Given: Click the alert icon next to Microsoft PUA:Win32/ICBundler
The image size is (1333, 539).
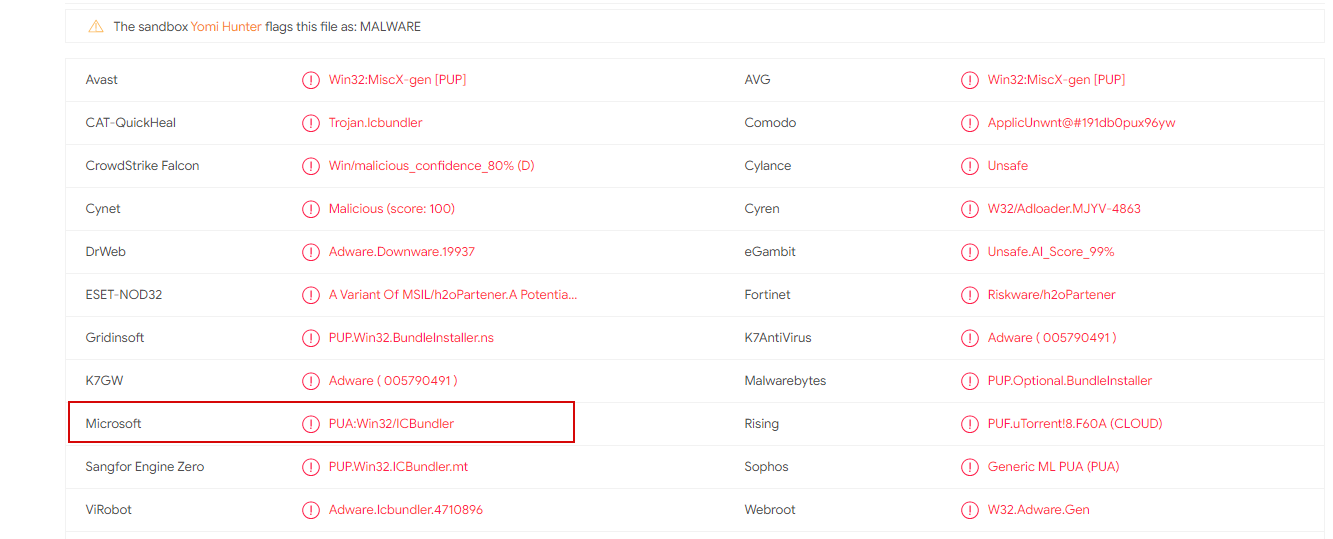Looking at the screenshot, I should pos(311,424).
